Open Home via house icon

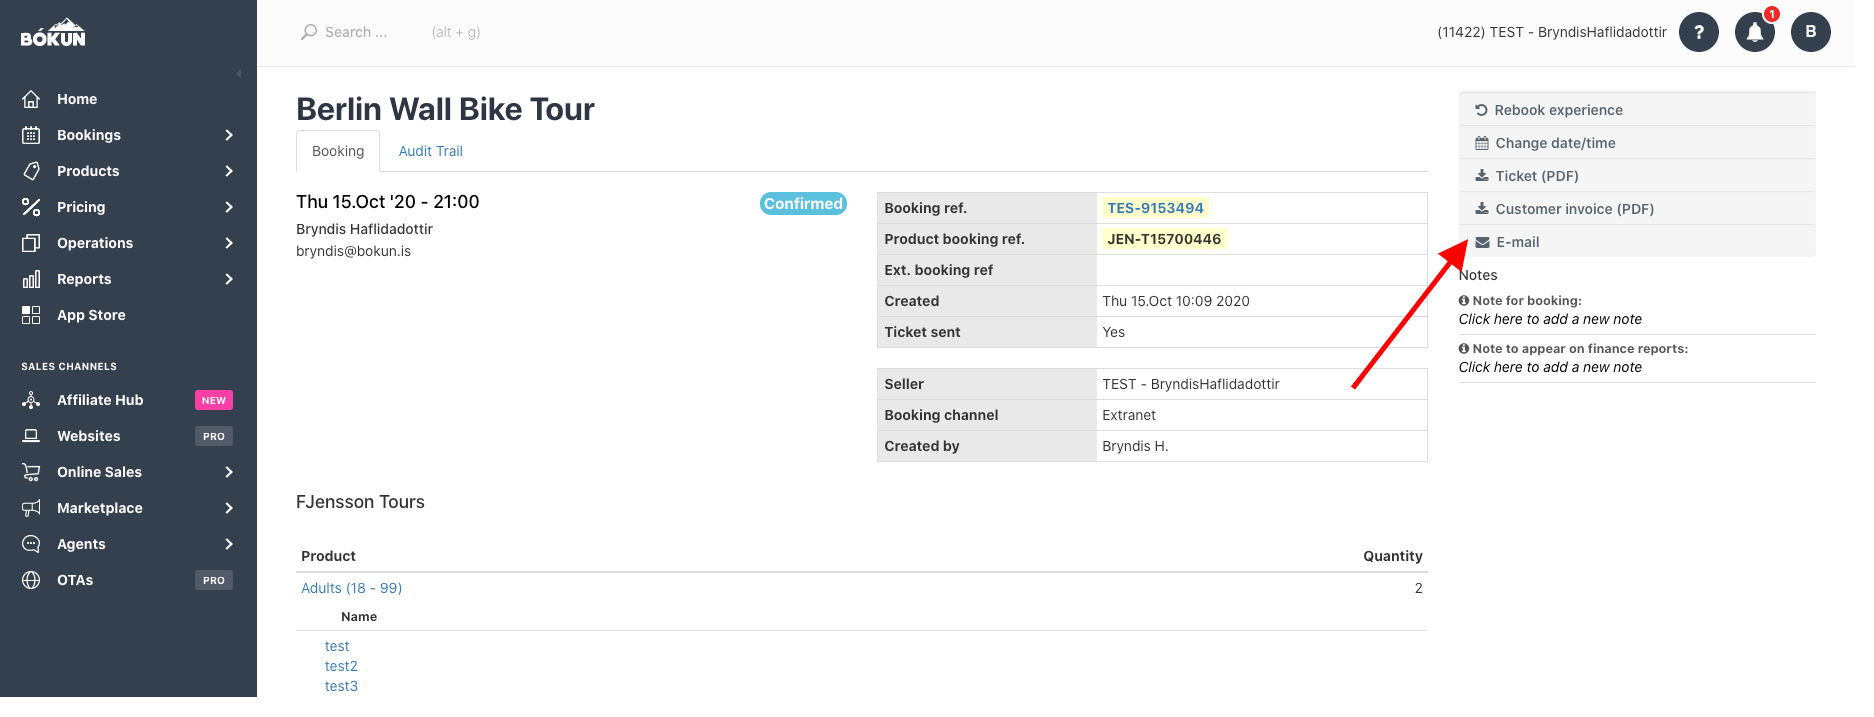(x=31, y=99)
